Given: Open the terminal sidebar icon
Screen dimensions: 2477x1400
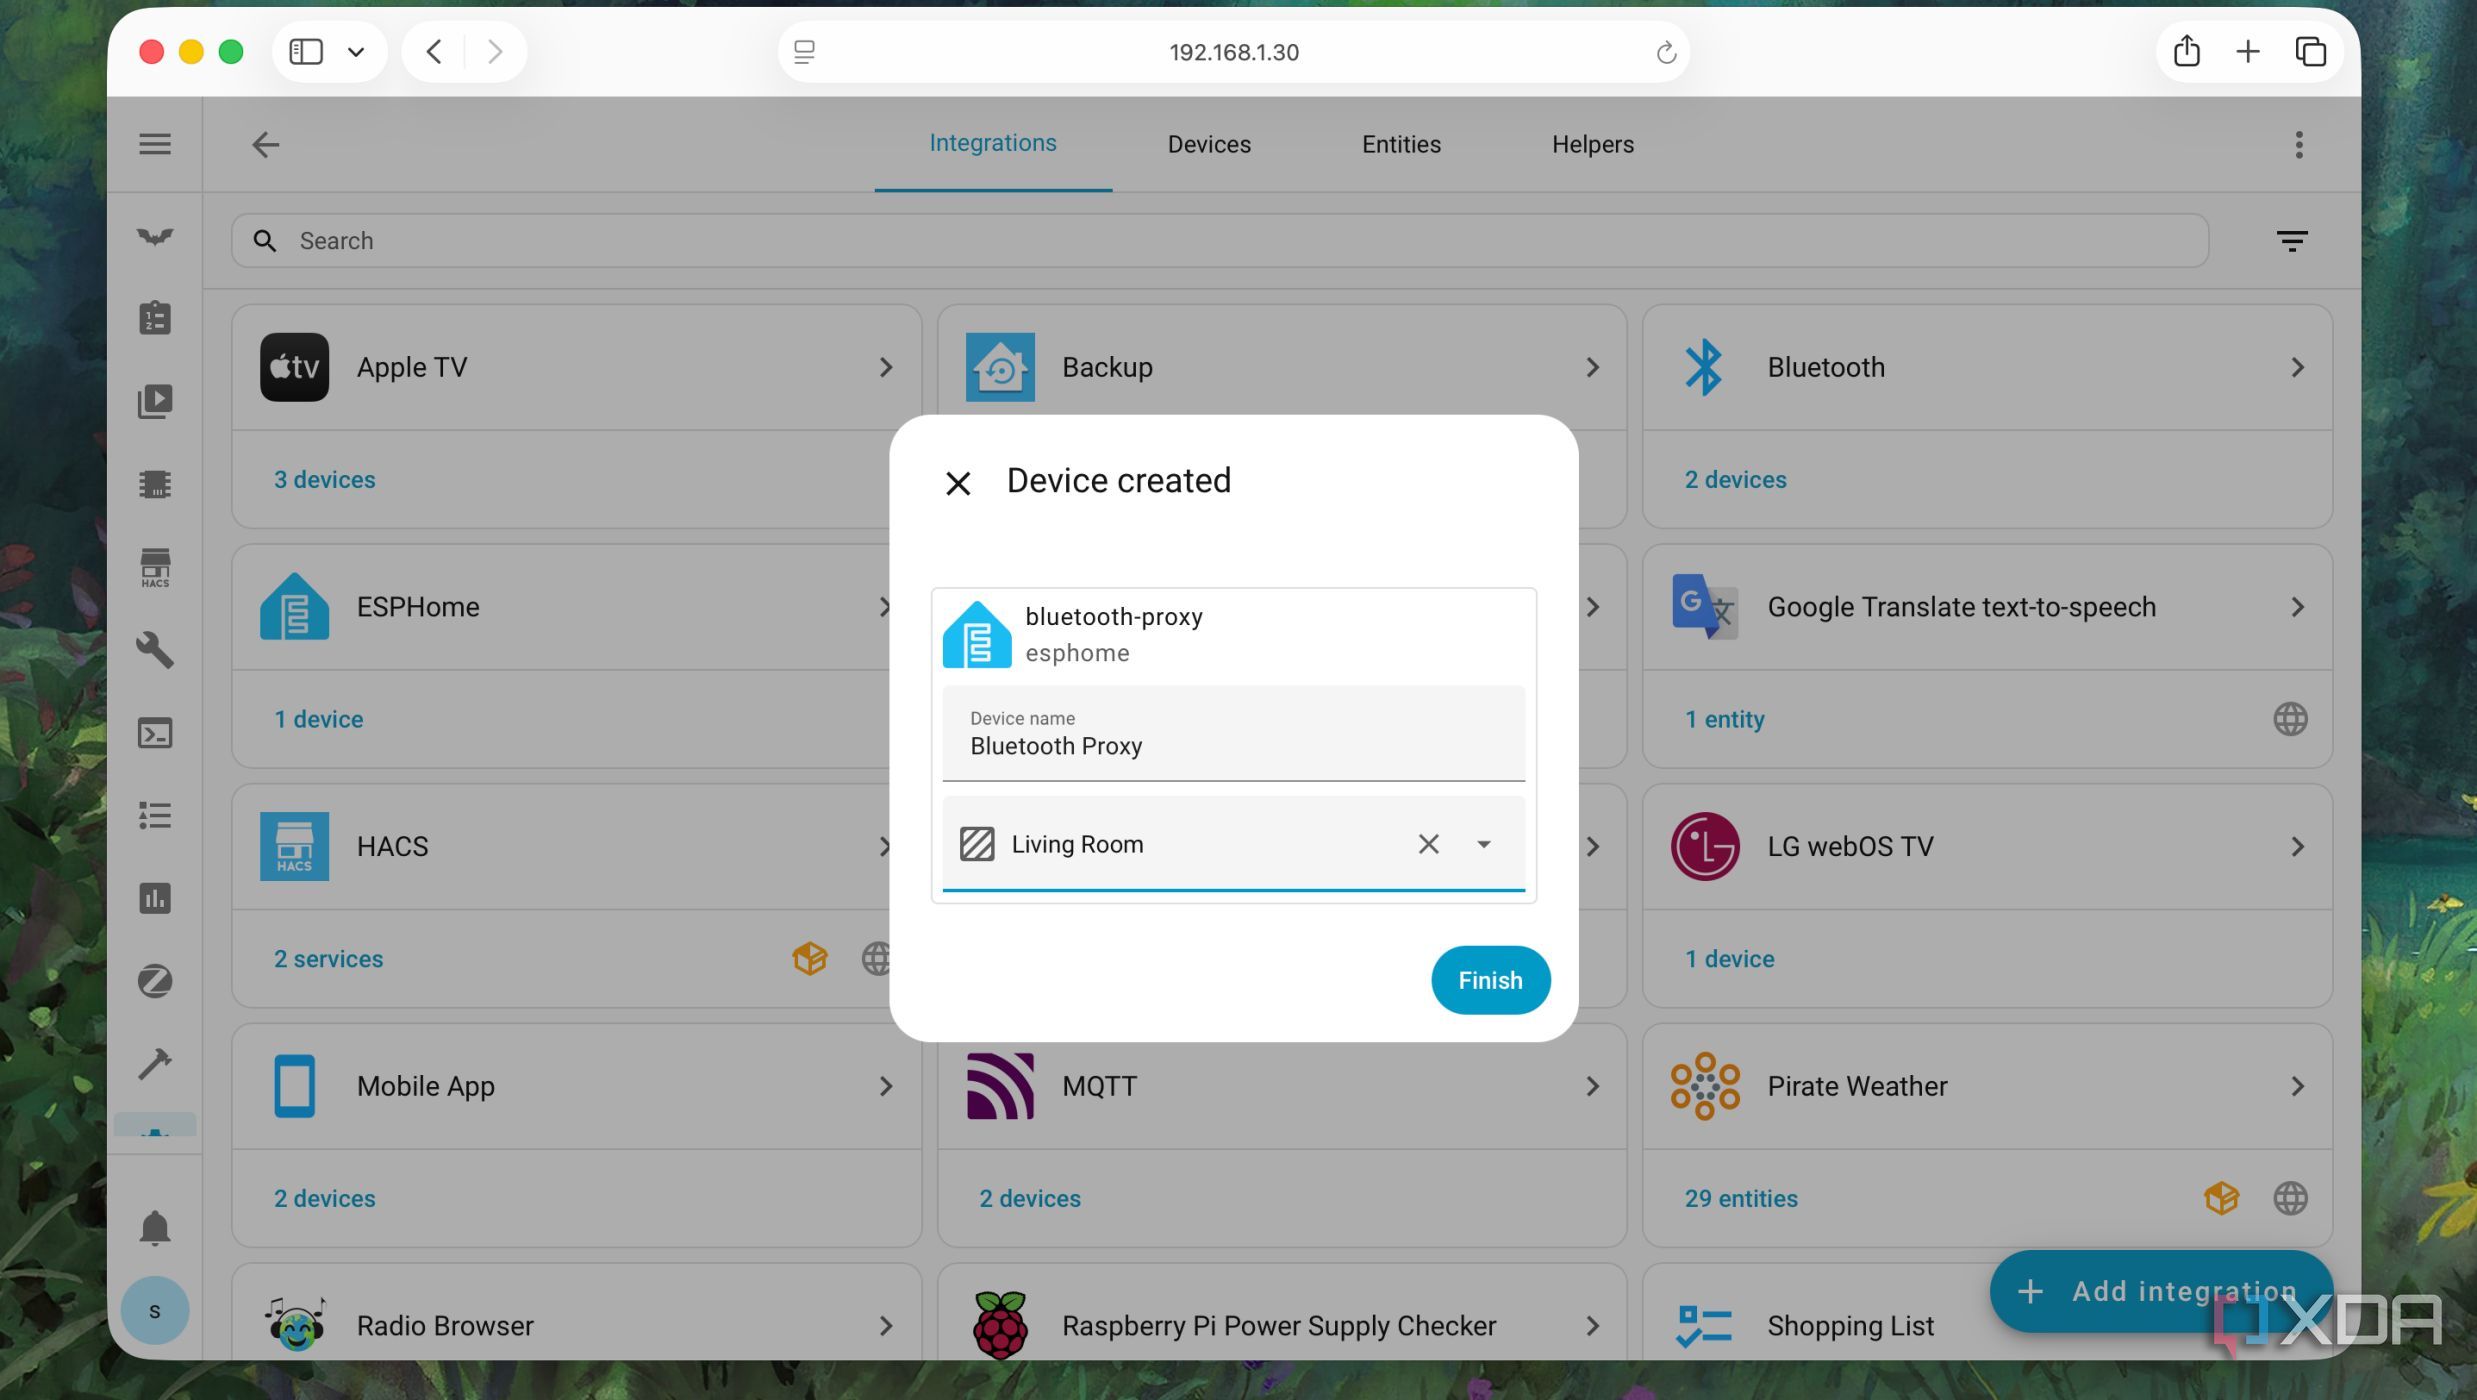Looking at the screenshot, I should (x=155, y=733).
